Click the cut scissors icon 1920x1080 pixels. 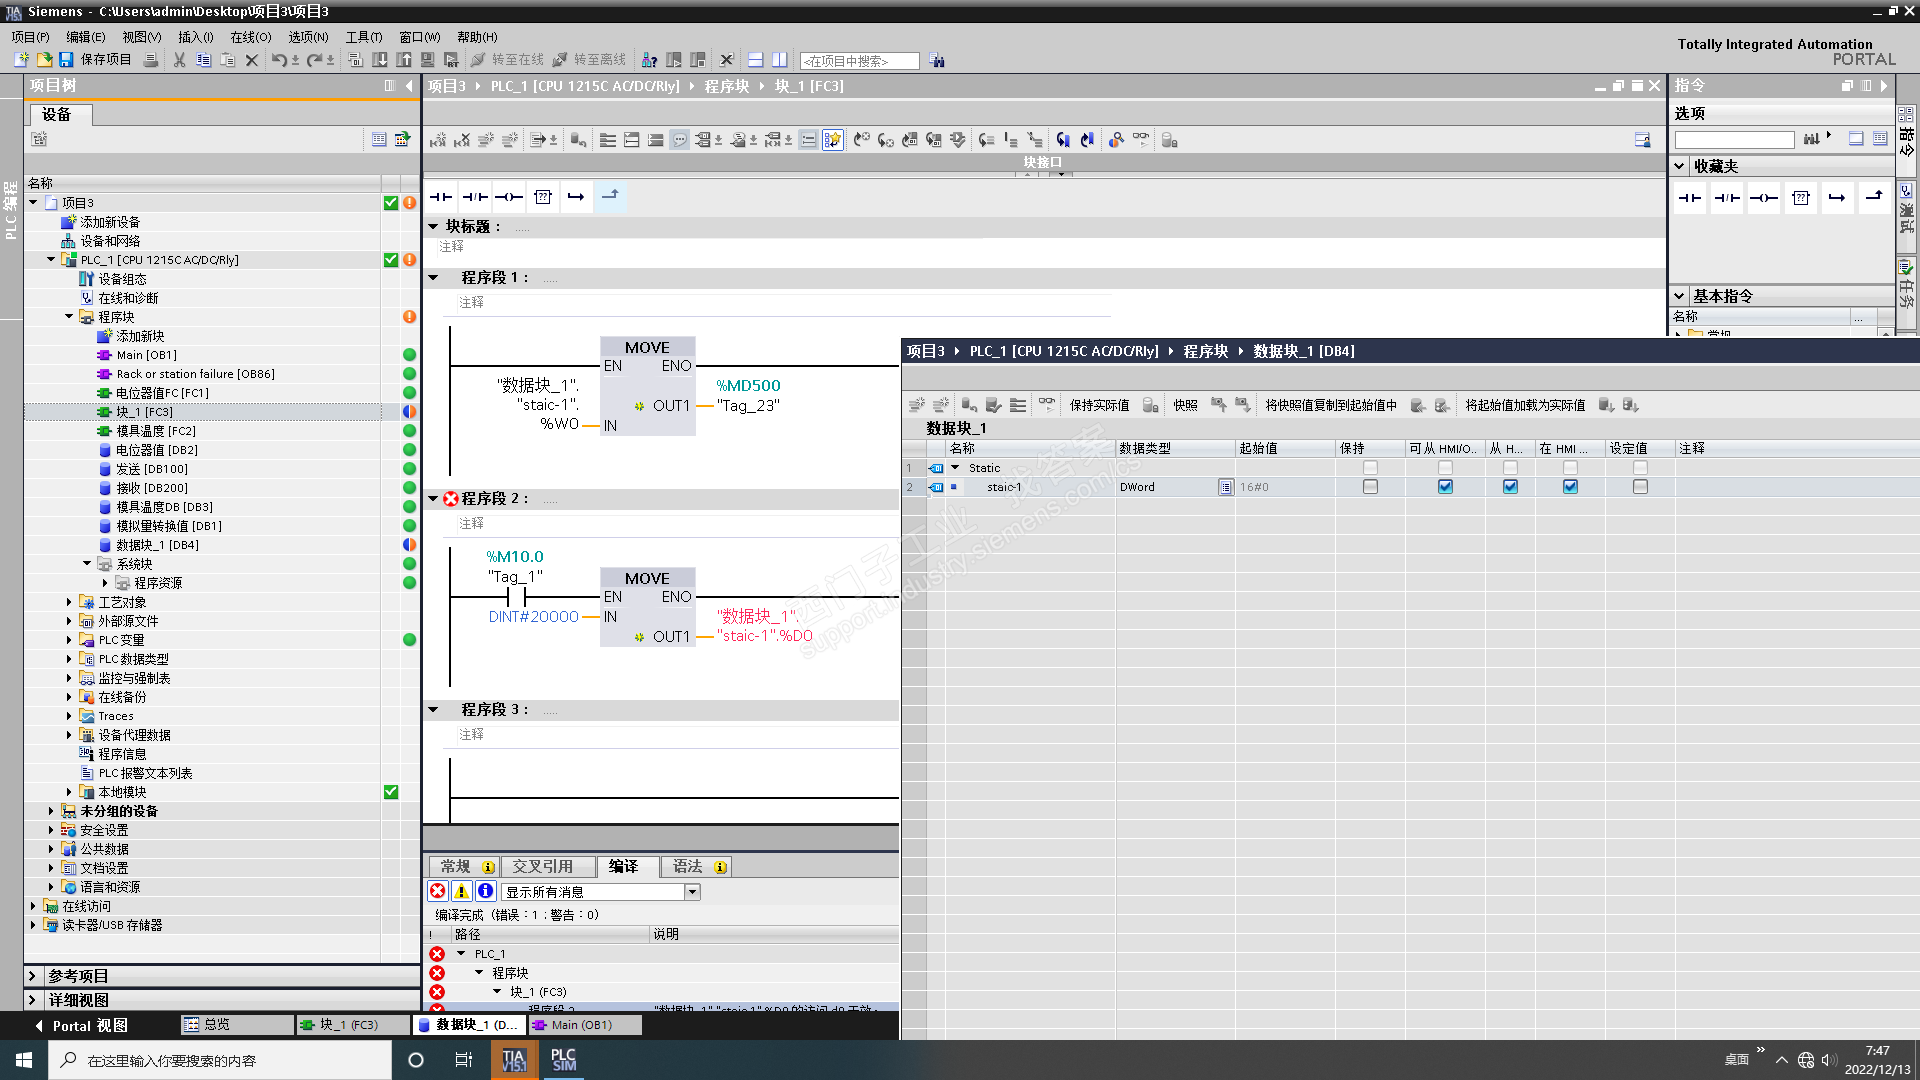pyautogui.click(x=179, y=60)
